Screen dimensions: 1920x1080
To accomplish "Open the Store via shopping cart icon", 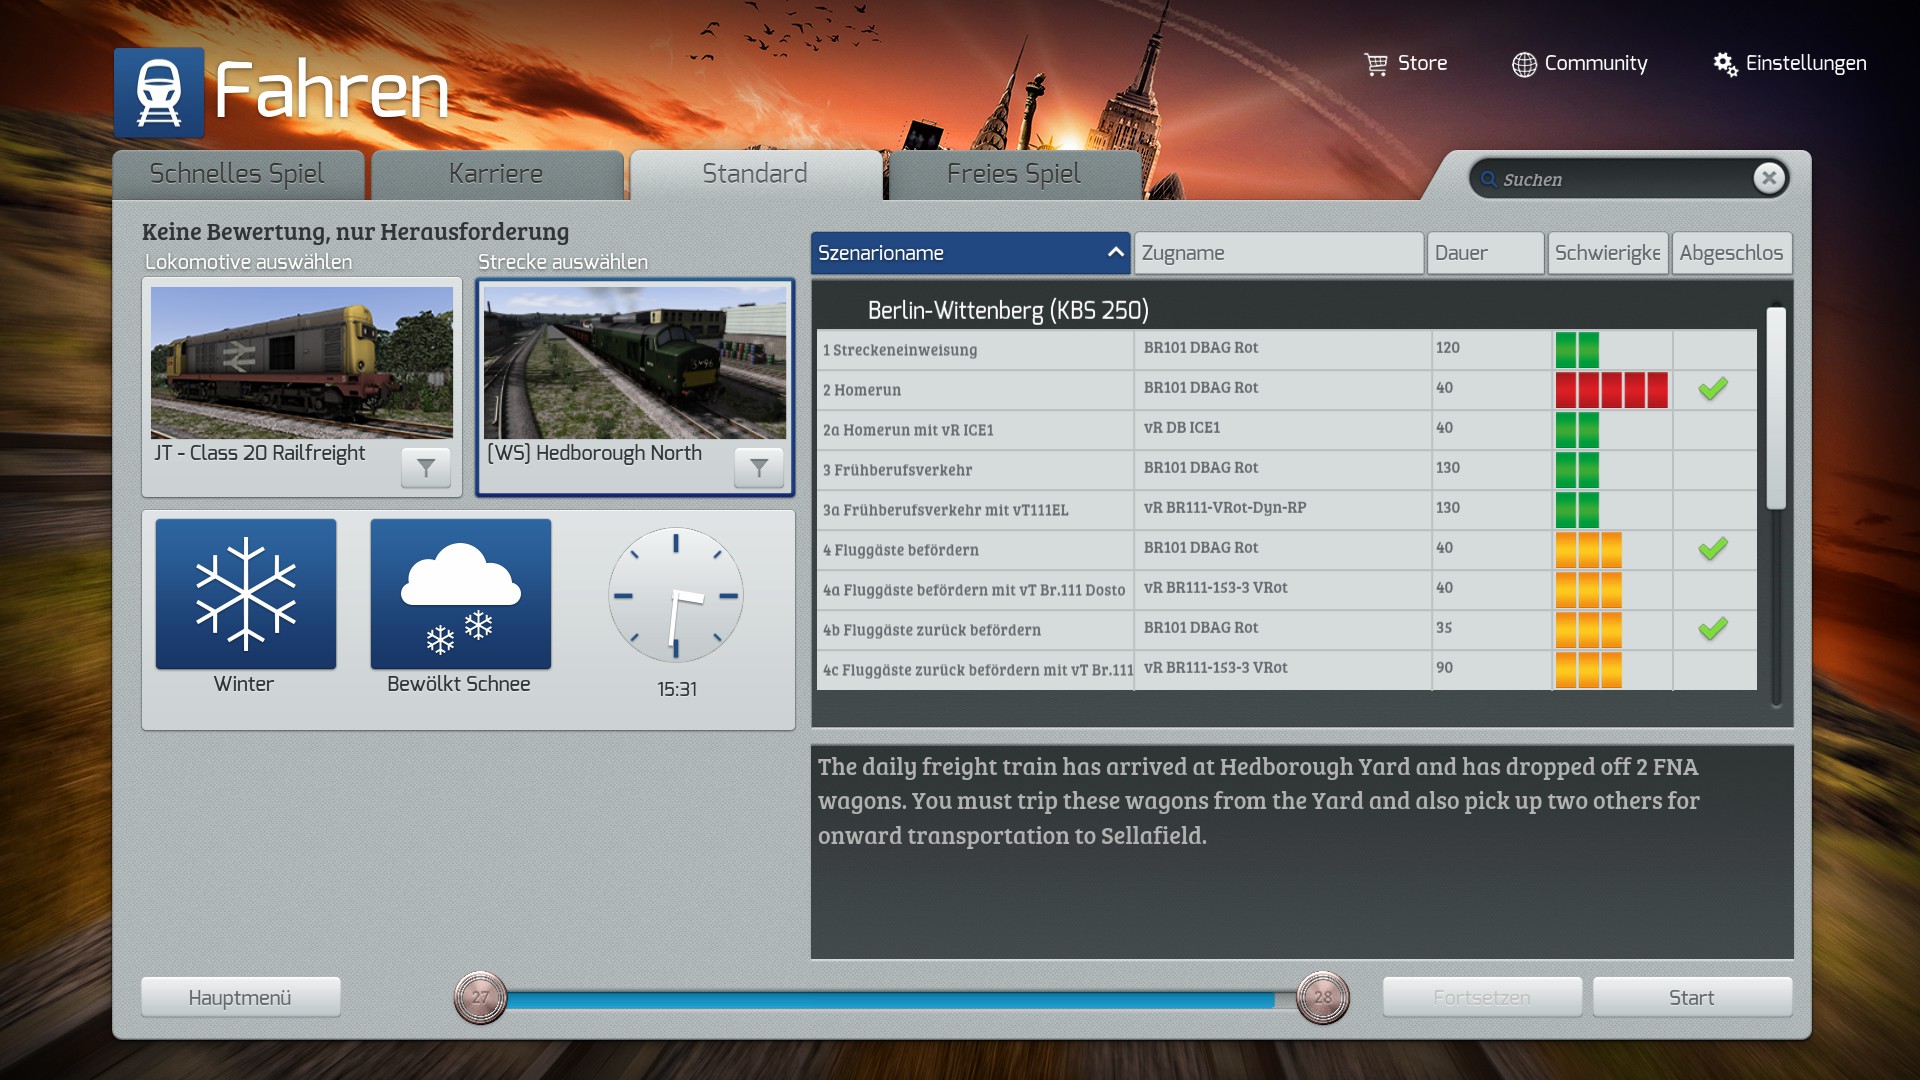I will 1376,64.
